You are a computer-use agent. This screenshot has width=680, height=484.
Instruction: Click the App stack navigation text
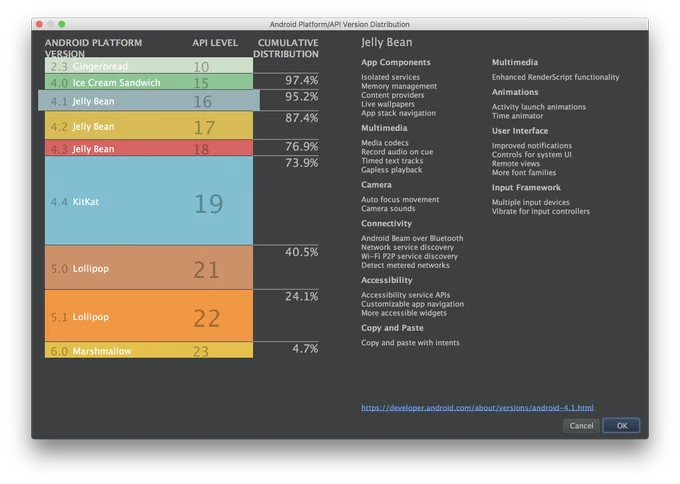point(398,113)
